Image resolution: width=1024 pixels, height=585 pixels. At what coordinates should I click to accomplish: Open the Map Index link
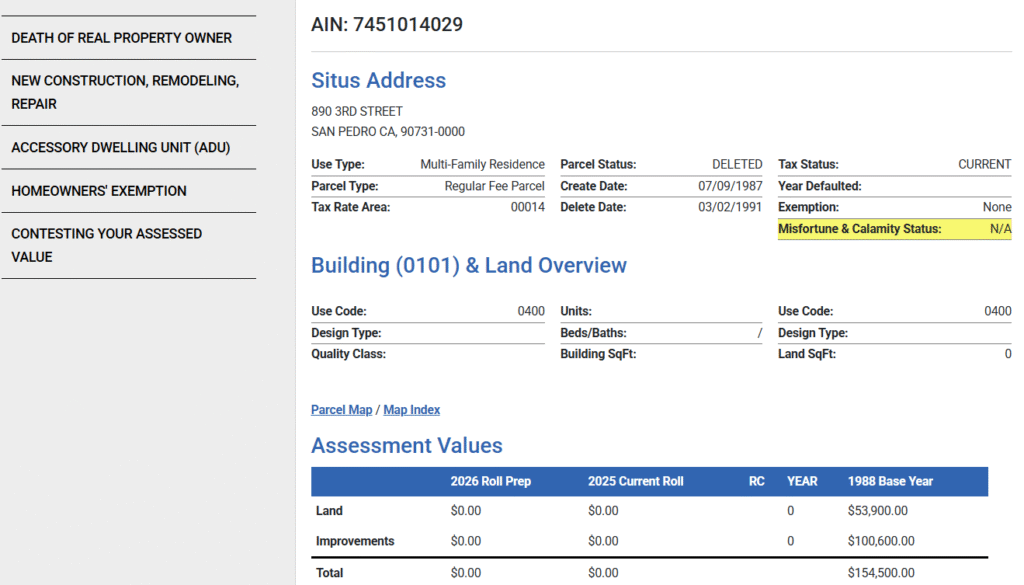coord(411,409)
